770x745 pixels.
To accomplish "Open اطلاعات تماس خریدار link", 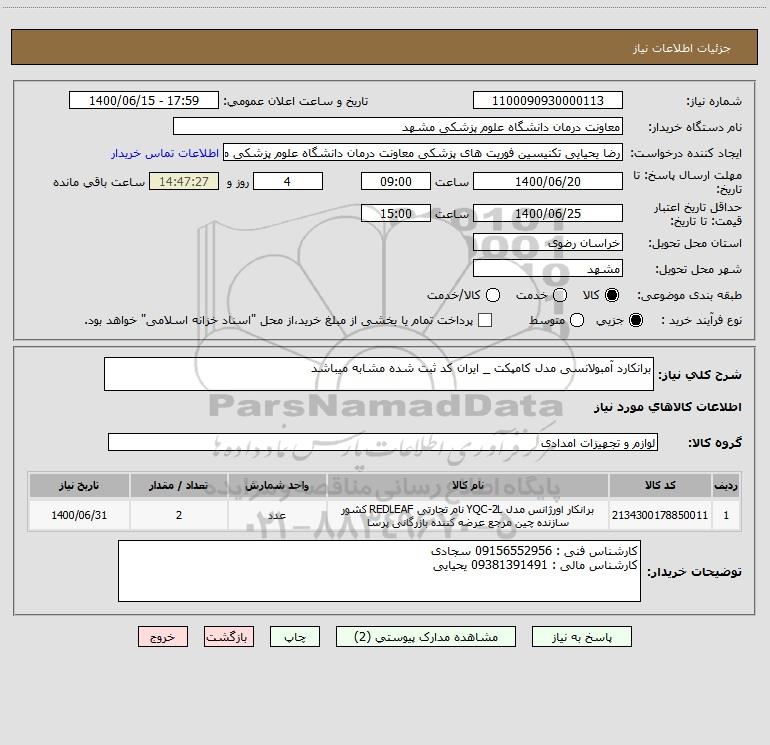I will (x=165, y=153).
